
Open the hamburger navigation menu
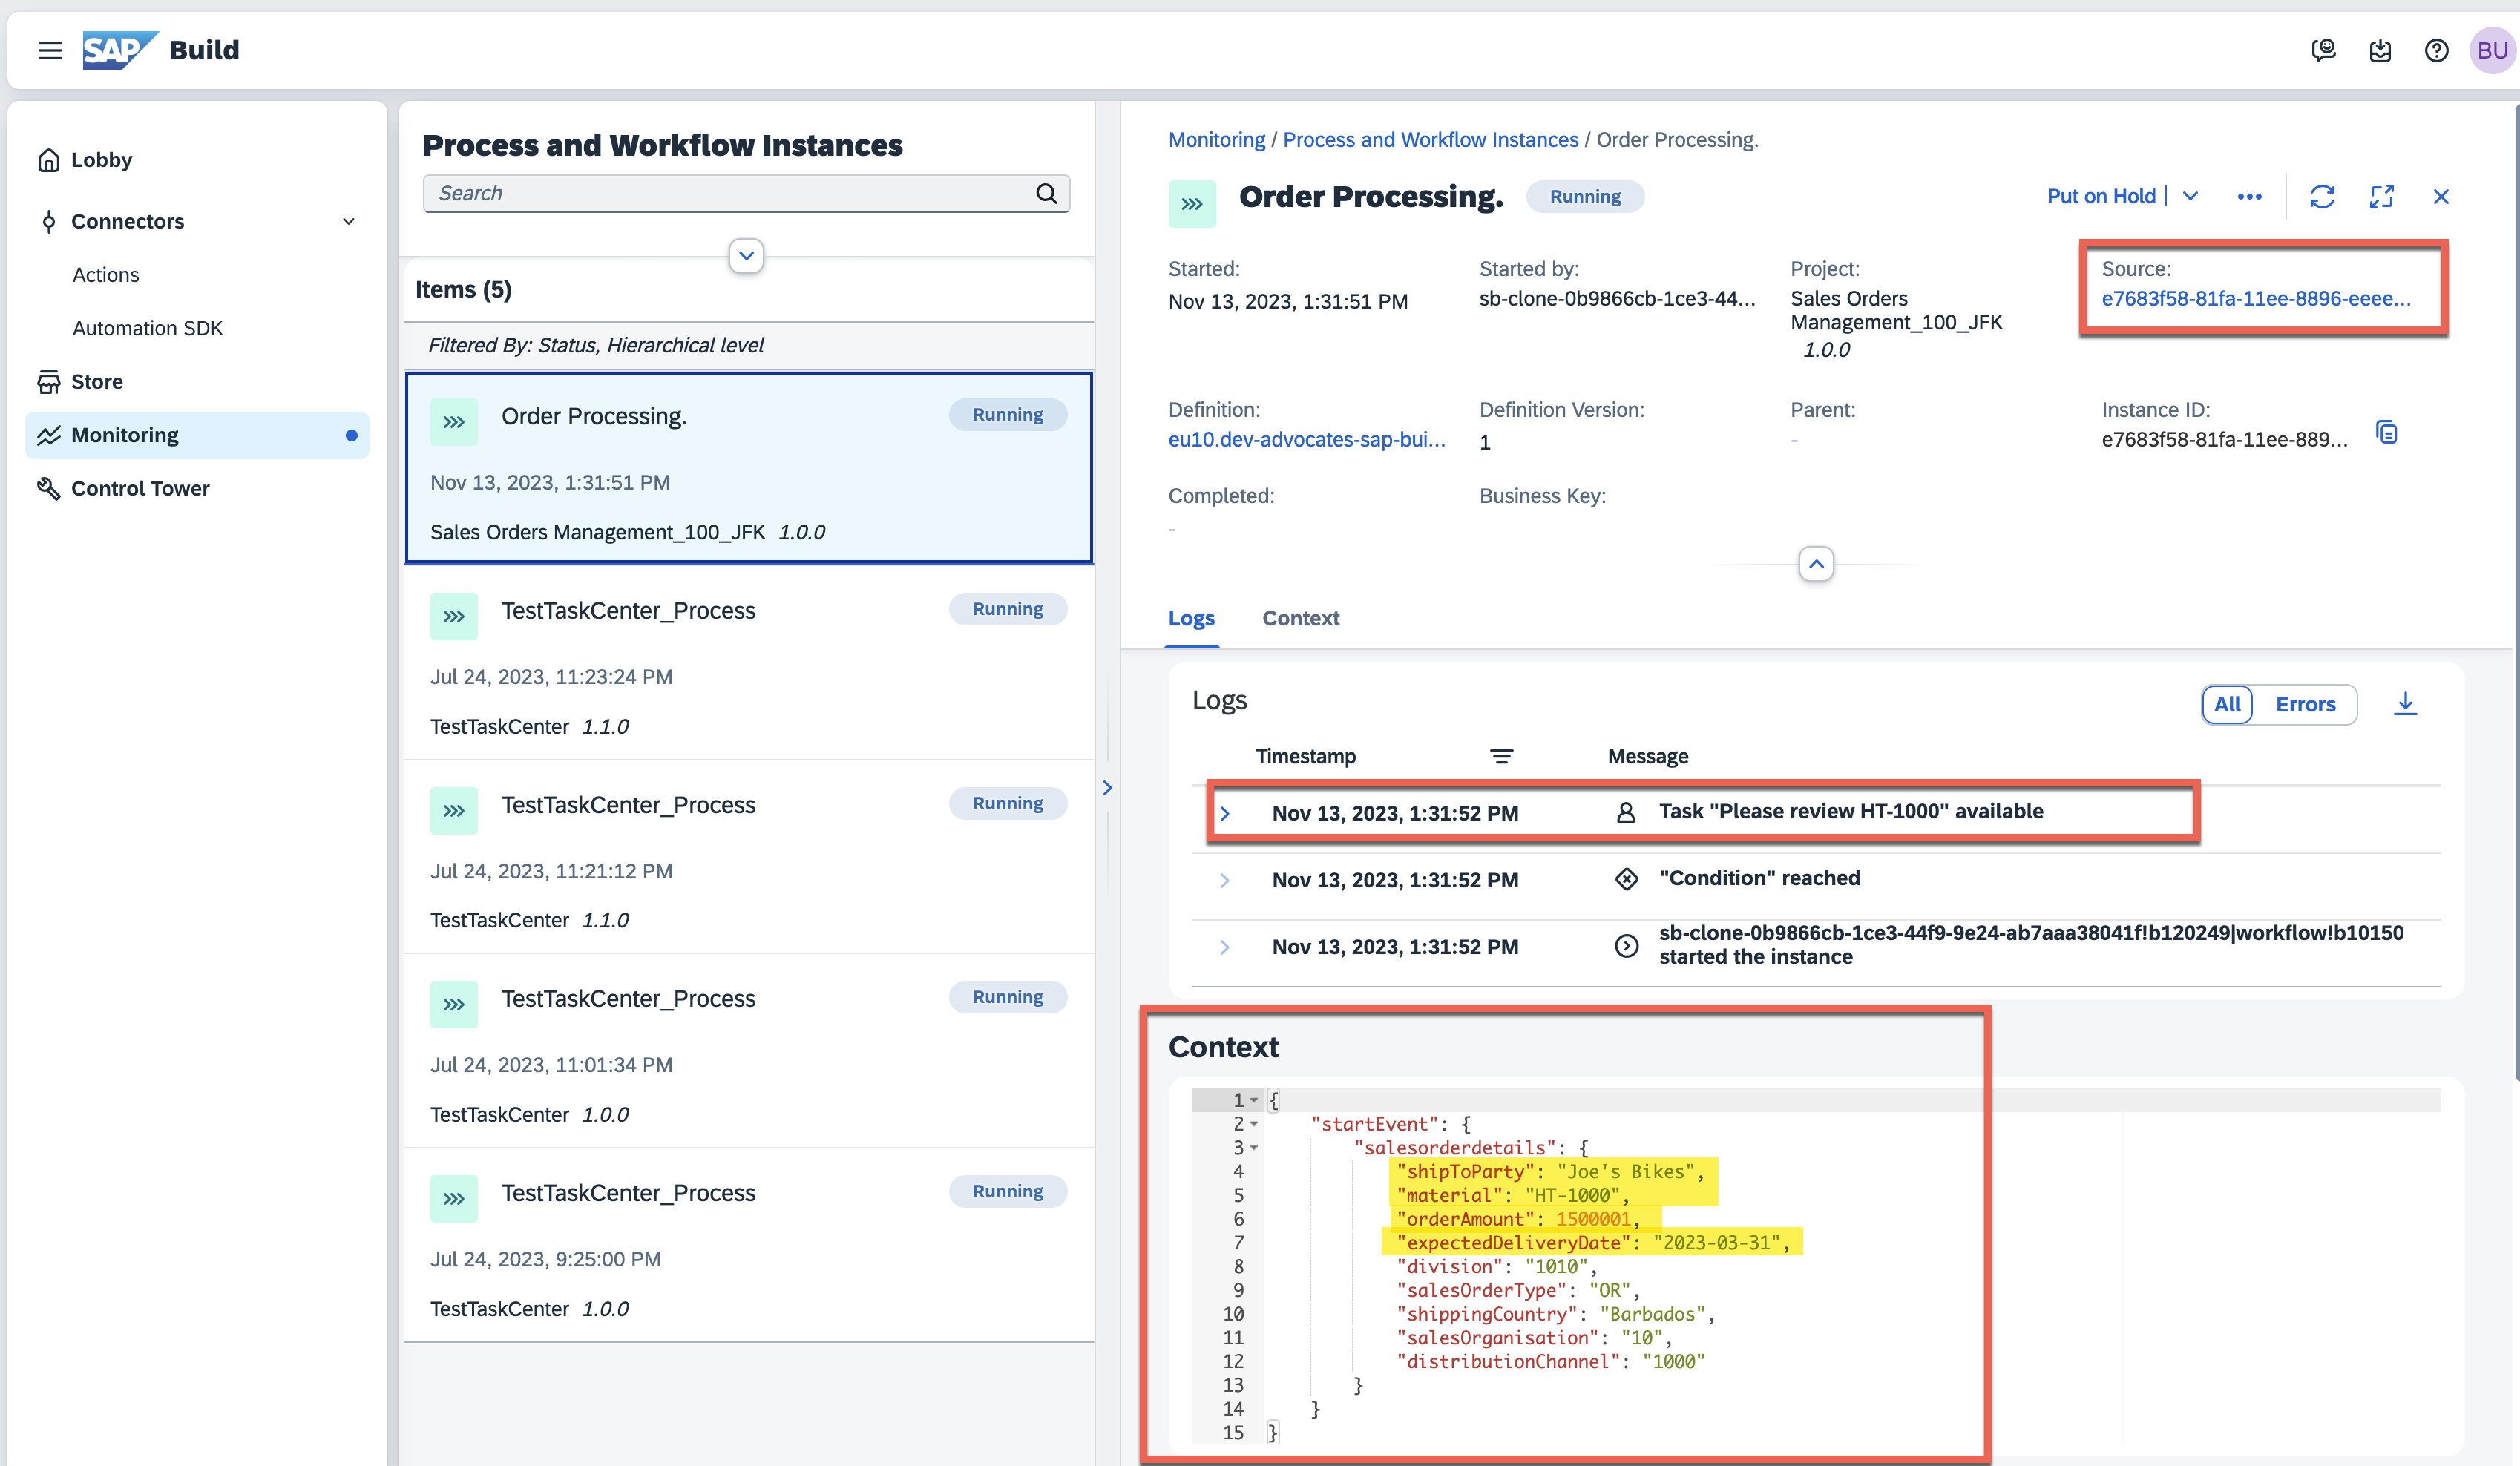50,50
